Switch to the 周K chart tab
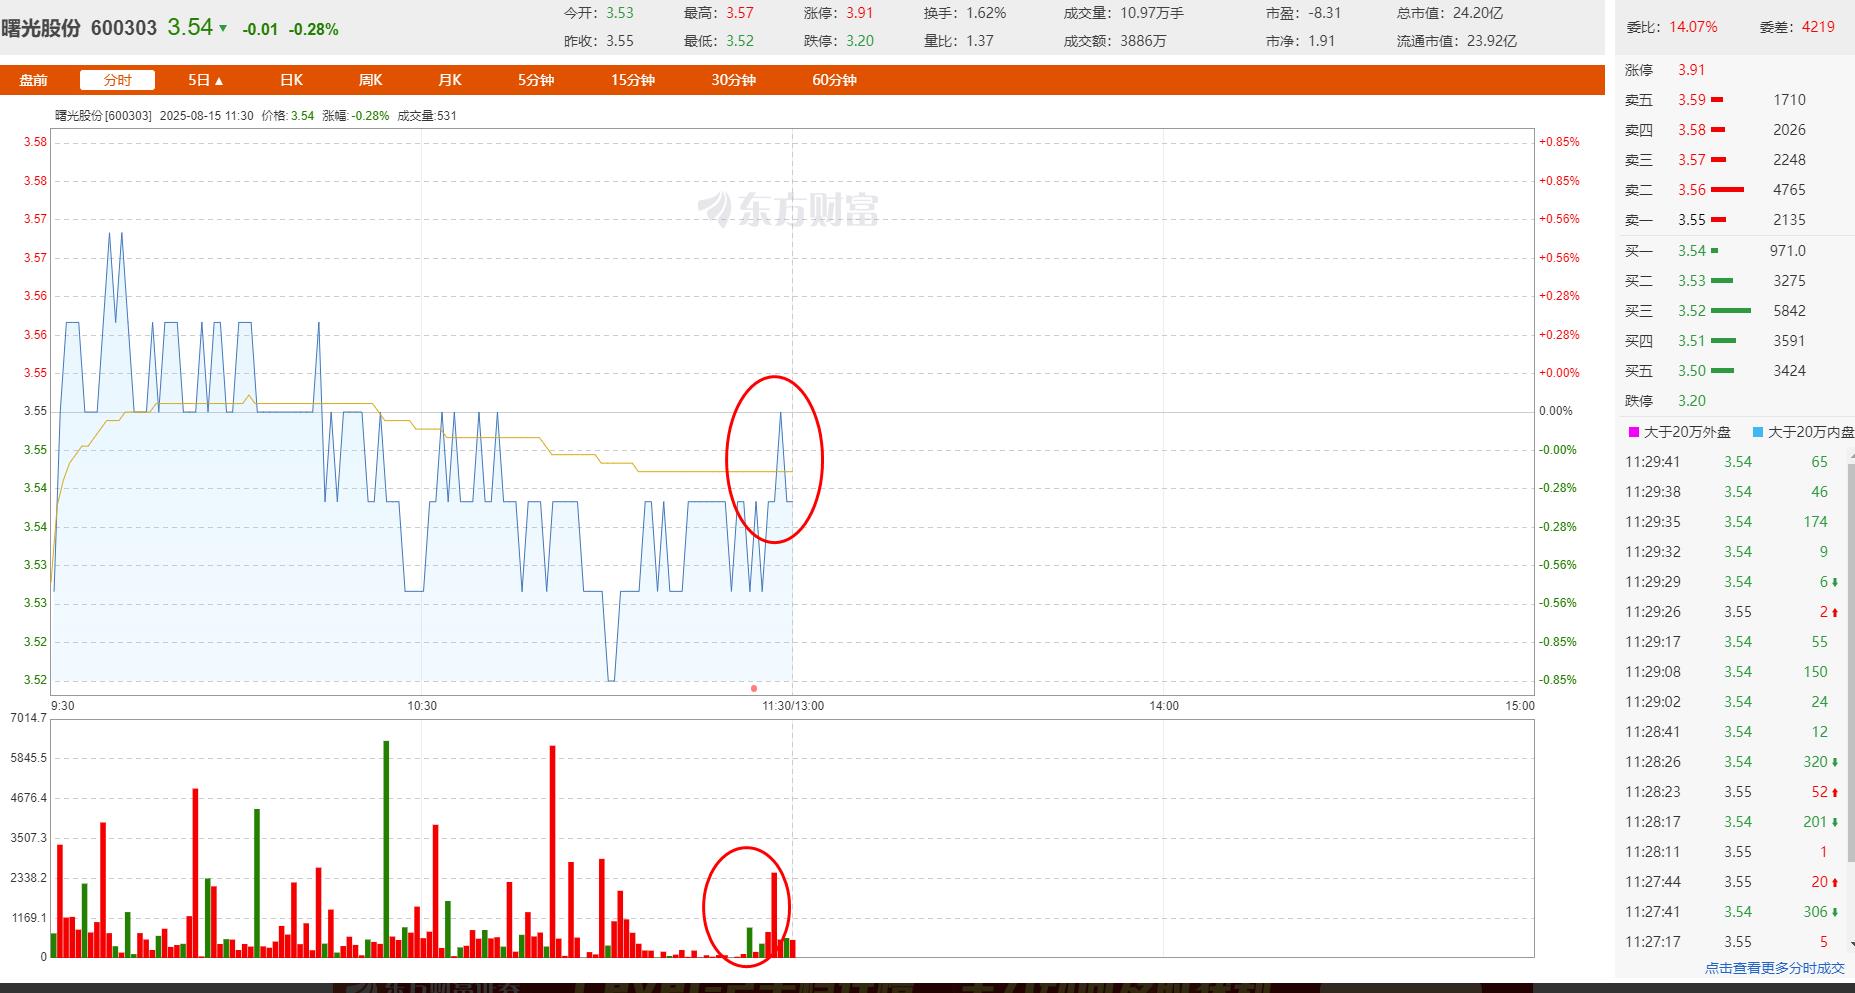Image resolution: width=1855 pixels, height=993 pixels. point(370,80)
